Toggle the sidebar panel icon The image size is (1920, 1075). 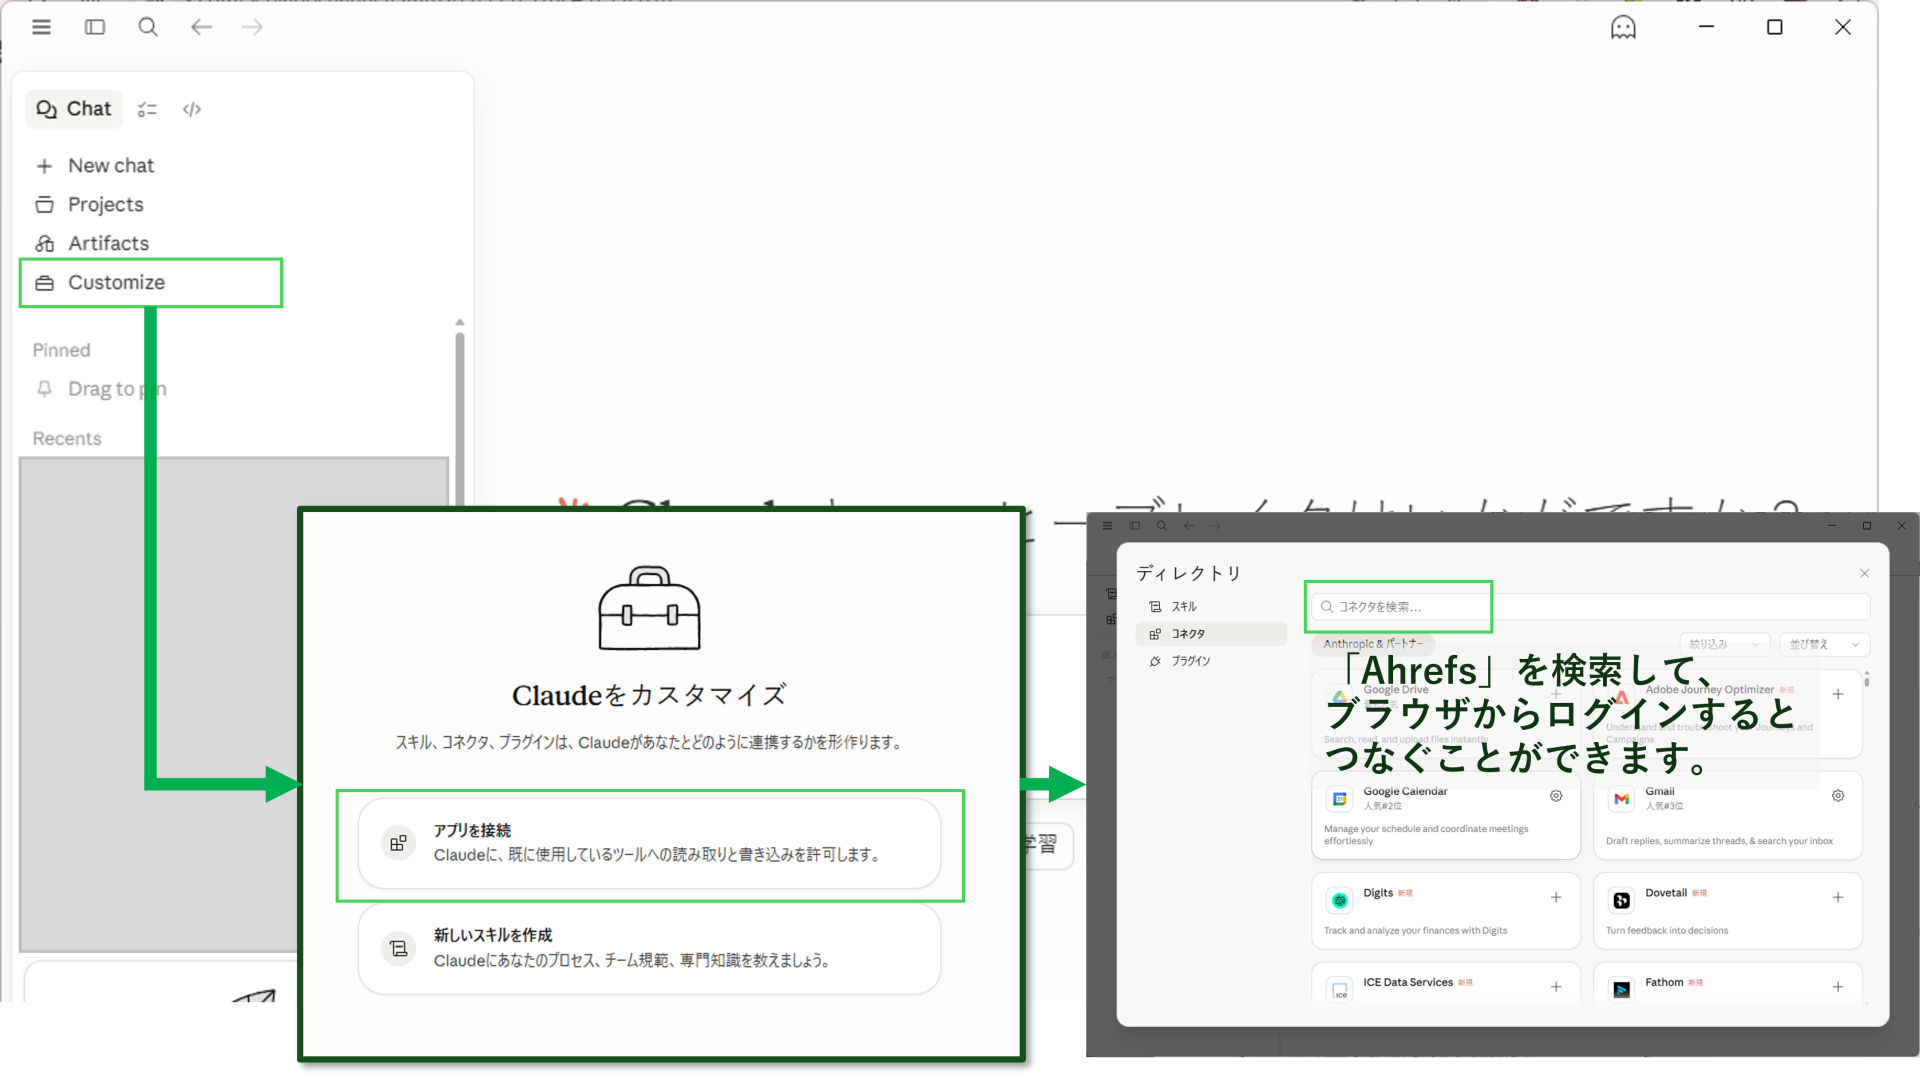tap(95, 27)
